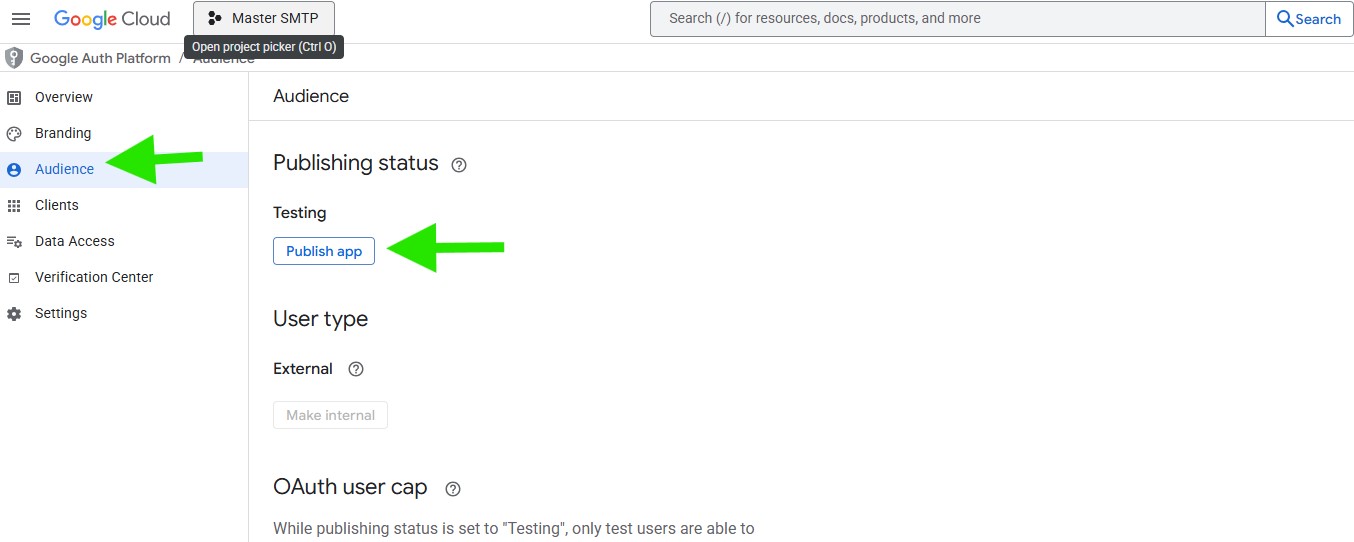Show help tooltip for OAuth user cap

point(453,489)
